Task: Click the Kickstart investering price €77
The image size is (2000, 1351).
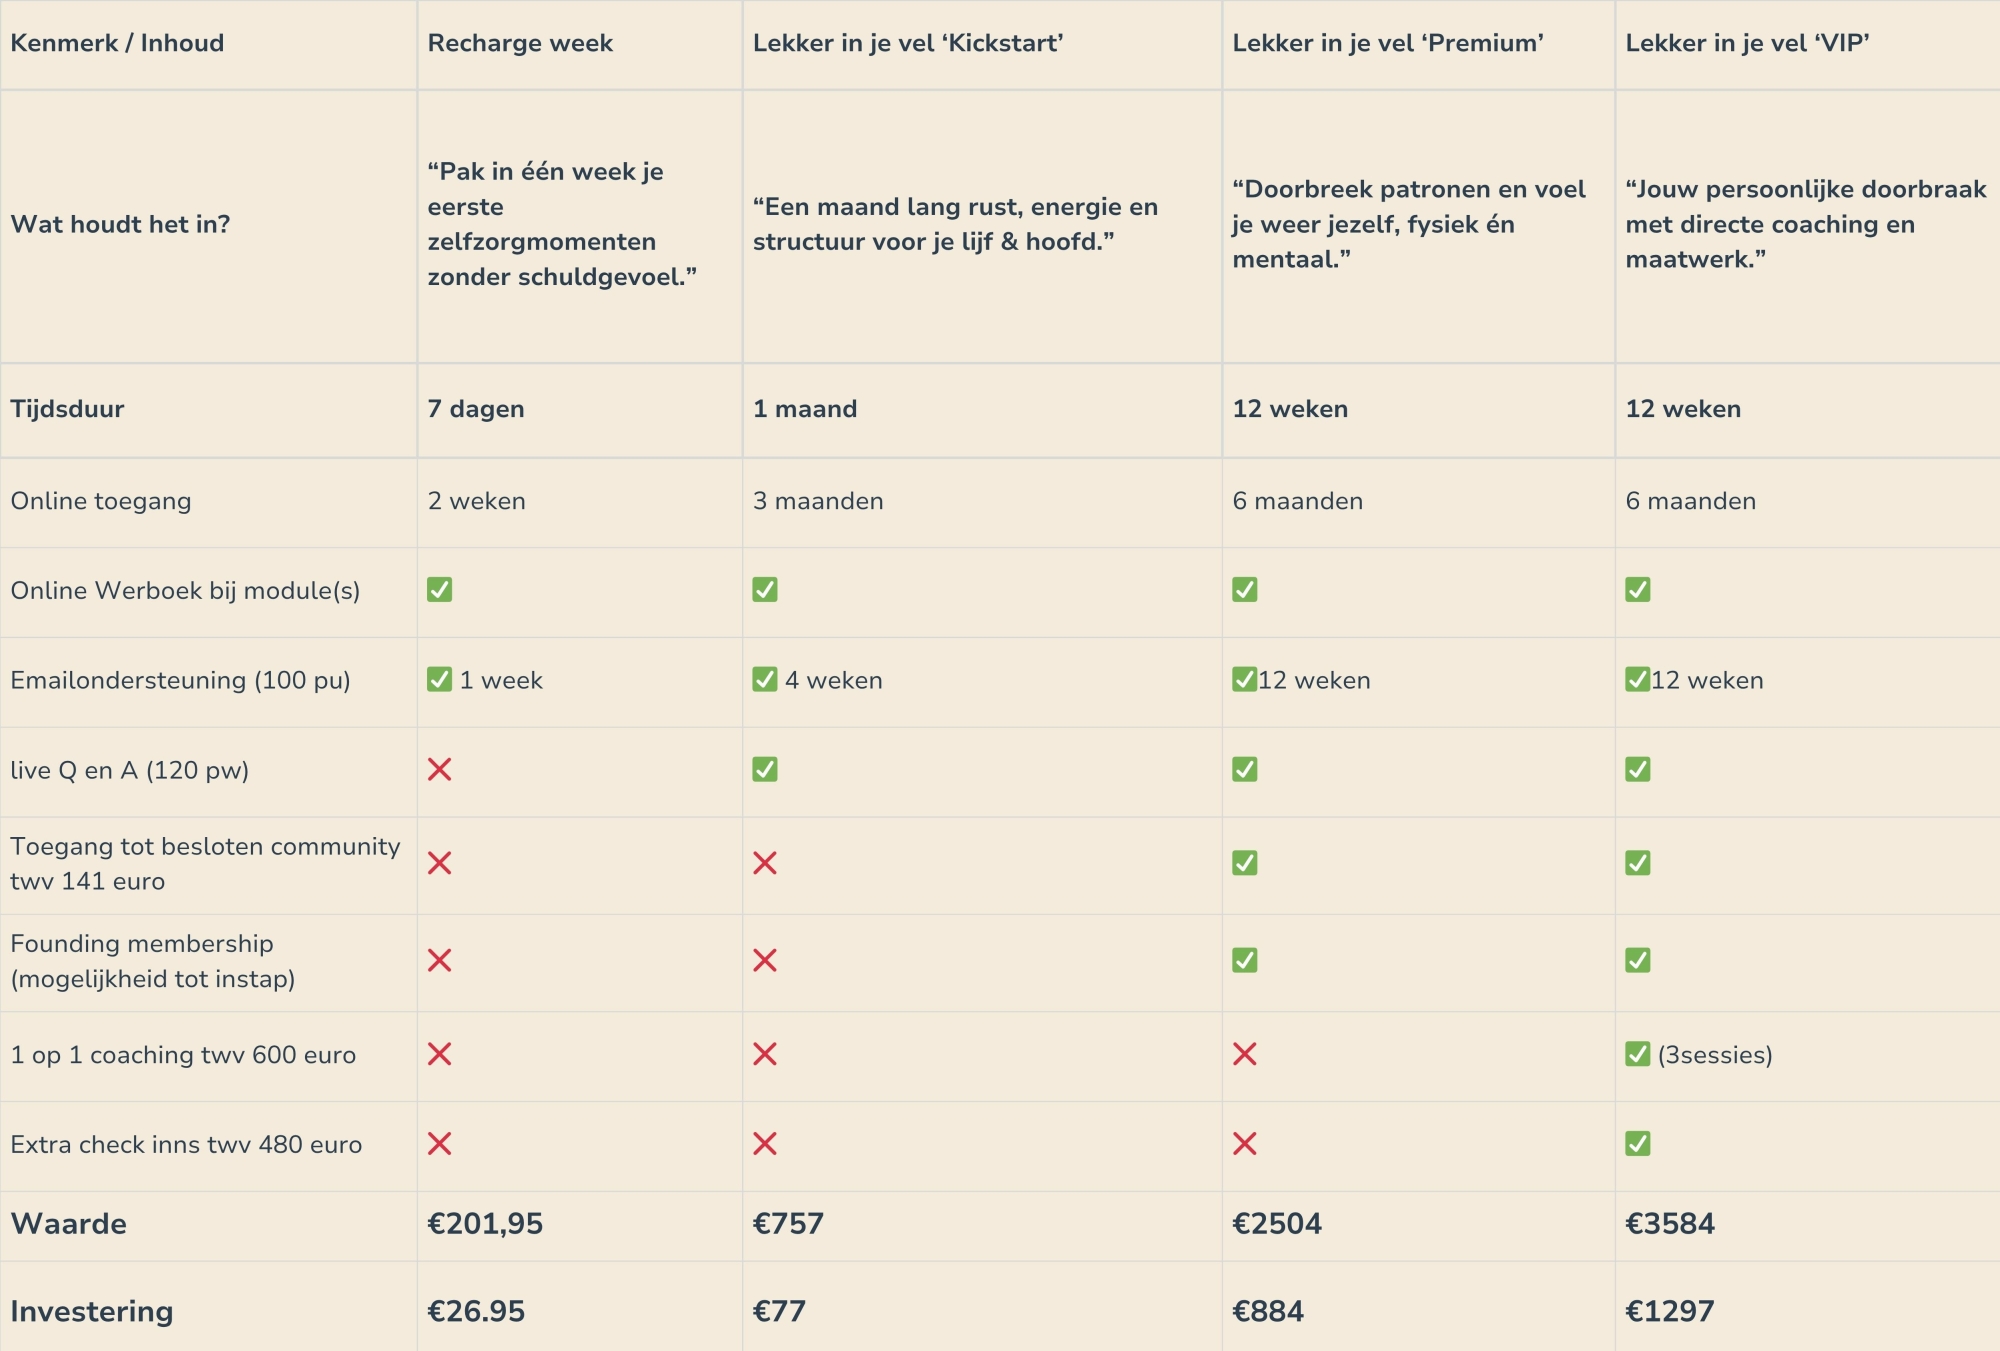Action: pos(779,1311)
